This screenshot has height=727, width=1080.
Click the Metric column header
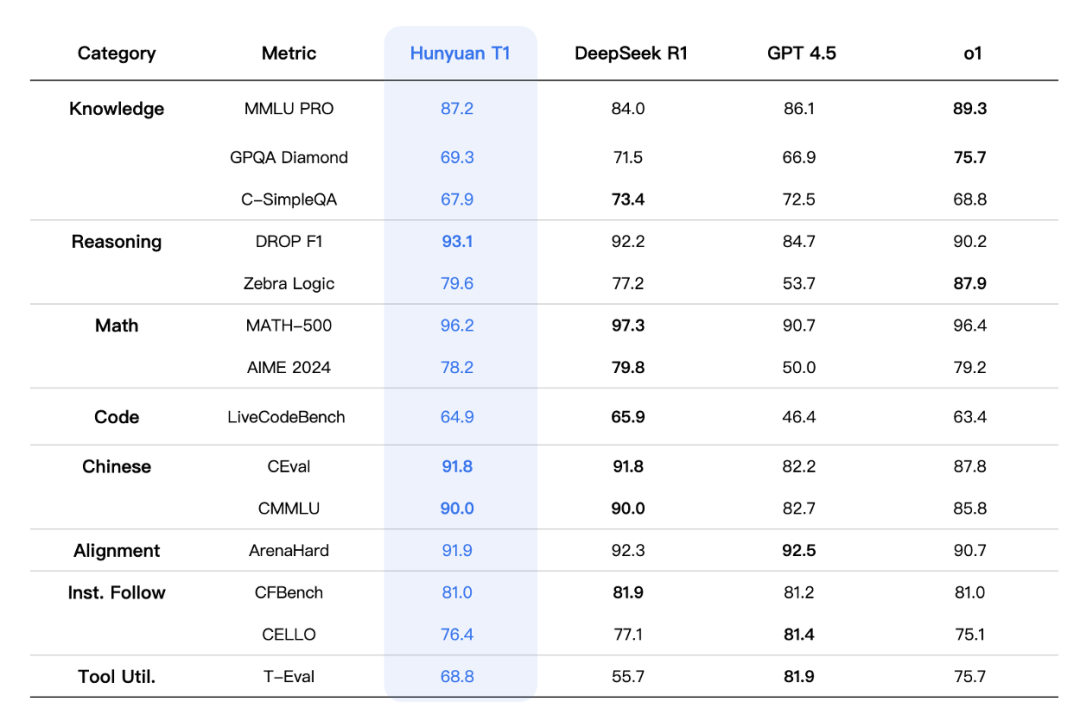(x=289, y=53)
